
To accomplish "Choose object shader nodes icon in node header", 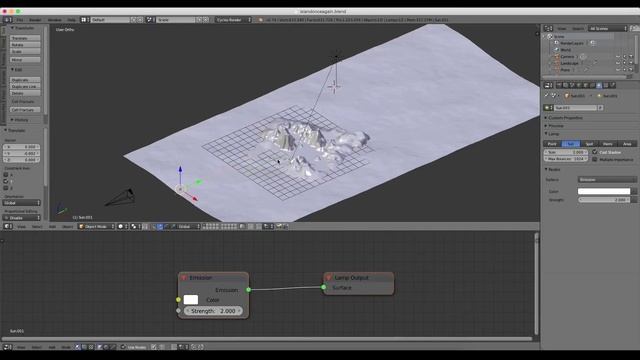I will 100,347.
